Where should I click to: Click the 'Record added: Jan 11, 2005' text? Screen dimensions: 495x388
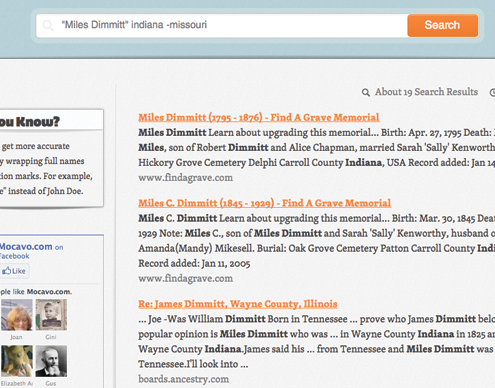[194, 263]
